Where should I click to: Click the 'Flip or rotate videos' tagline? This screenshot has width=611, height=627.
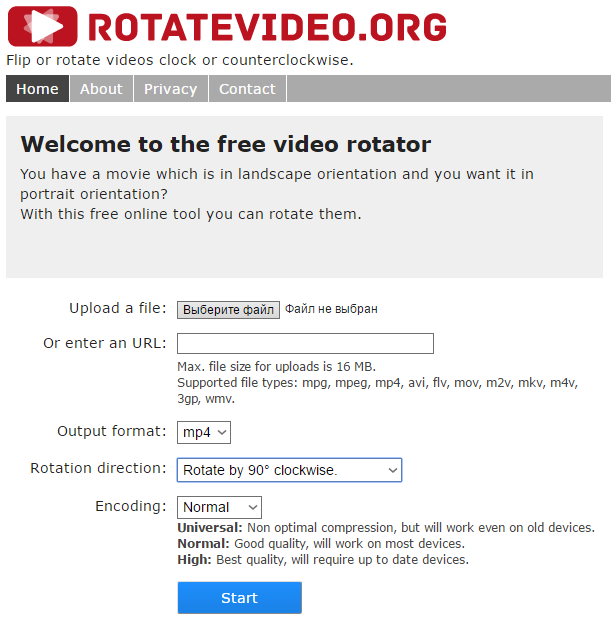(x=180, y=60)
